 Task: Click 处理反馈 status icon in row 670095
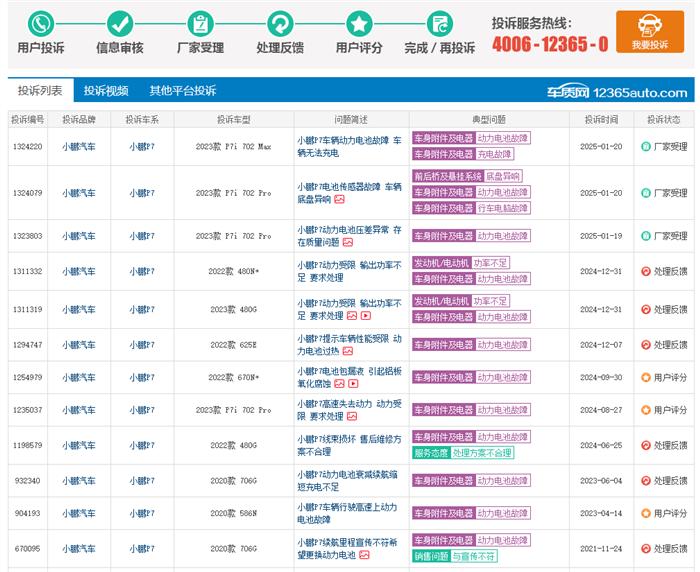(646, 548)
